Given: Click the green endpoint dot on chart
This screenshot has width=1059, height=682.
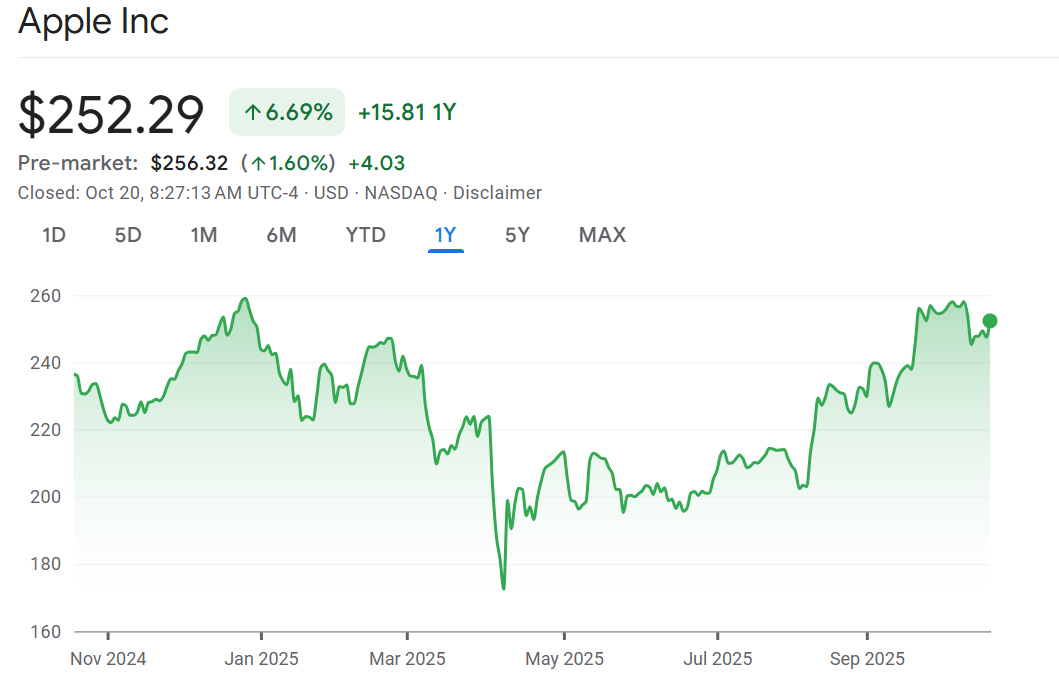Looking at the screenshot, I should (990, 321).
